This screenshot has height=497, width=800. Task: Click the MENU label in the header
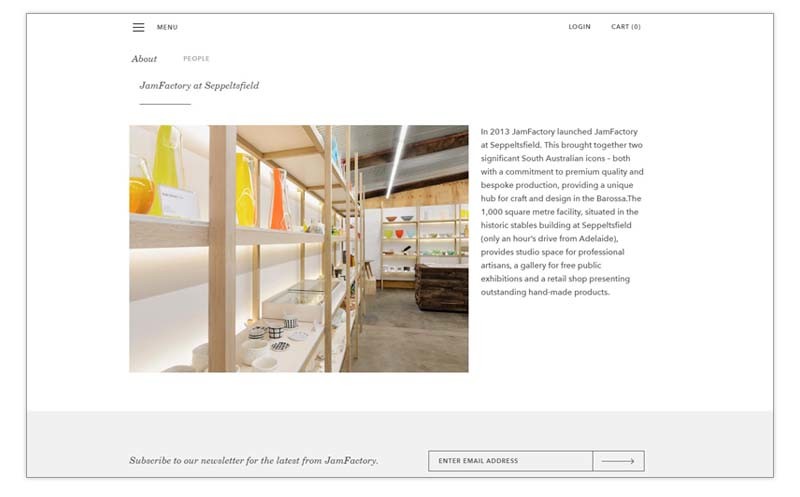(x=167, y=28)
